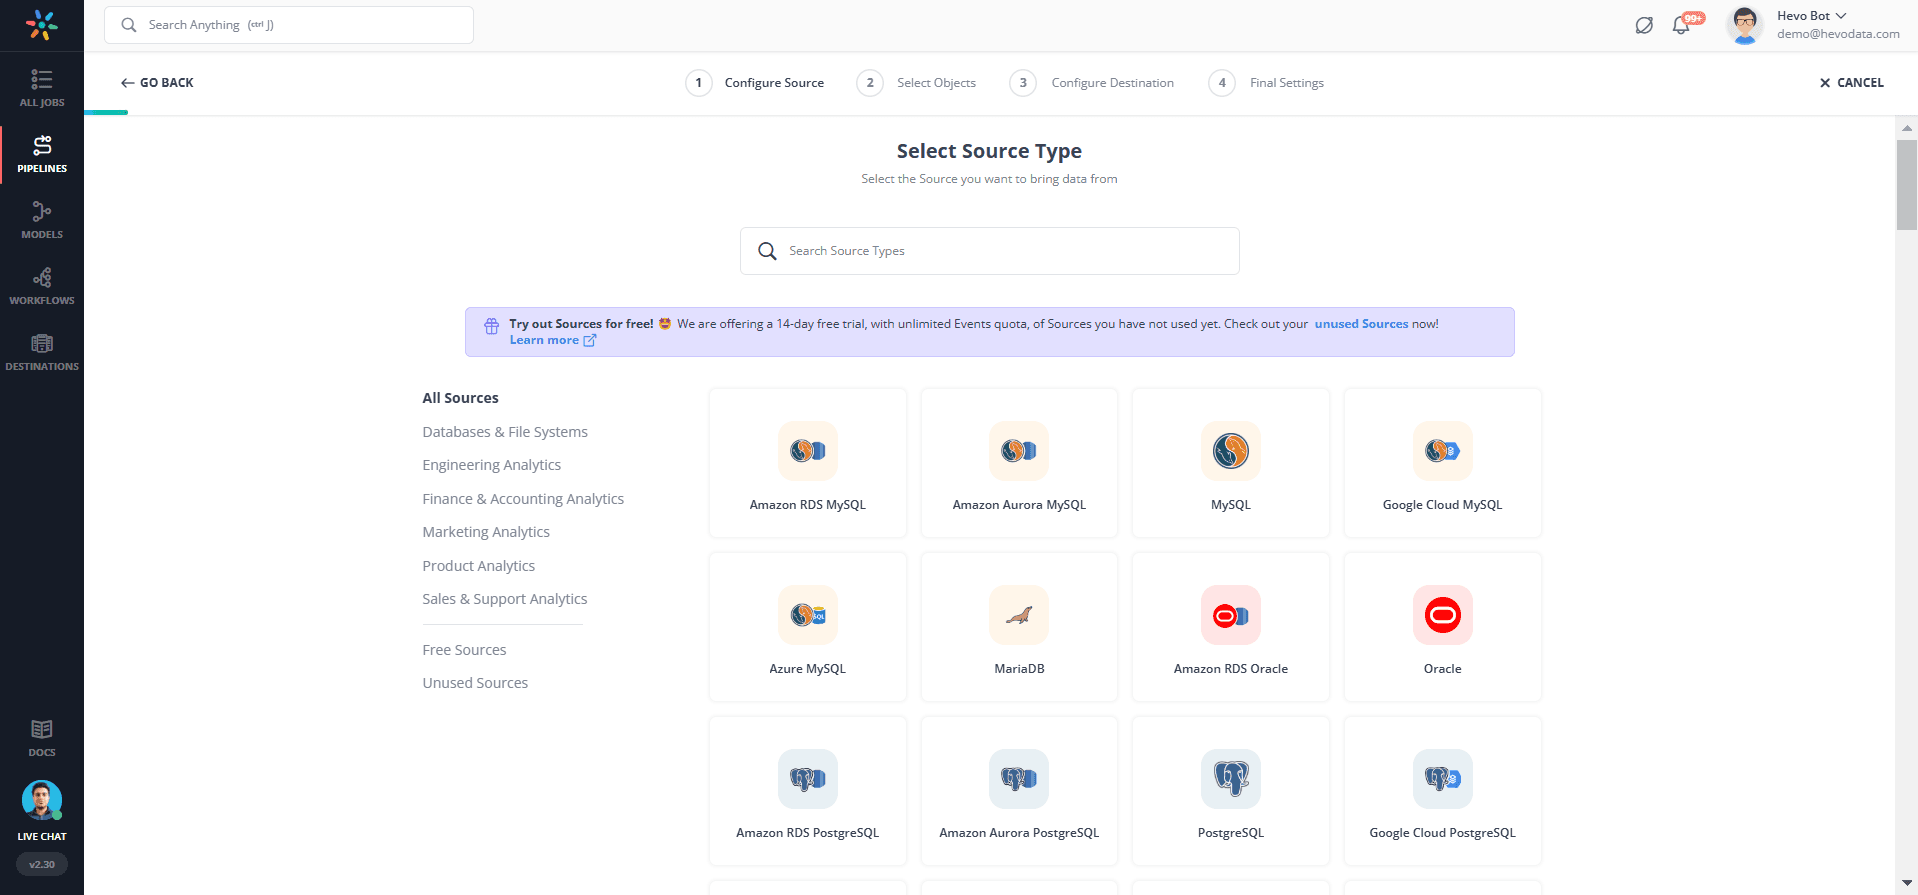Cancel the pipeline creation

(x=1851, y=83)
